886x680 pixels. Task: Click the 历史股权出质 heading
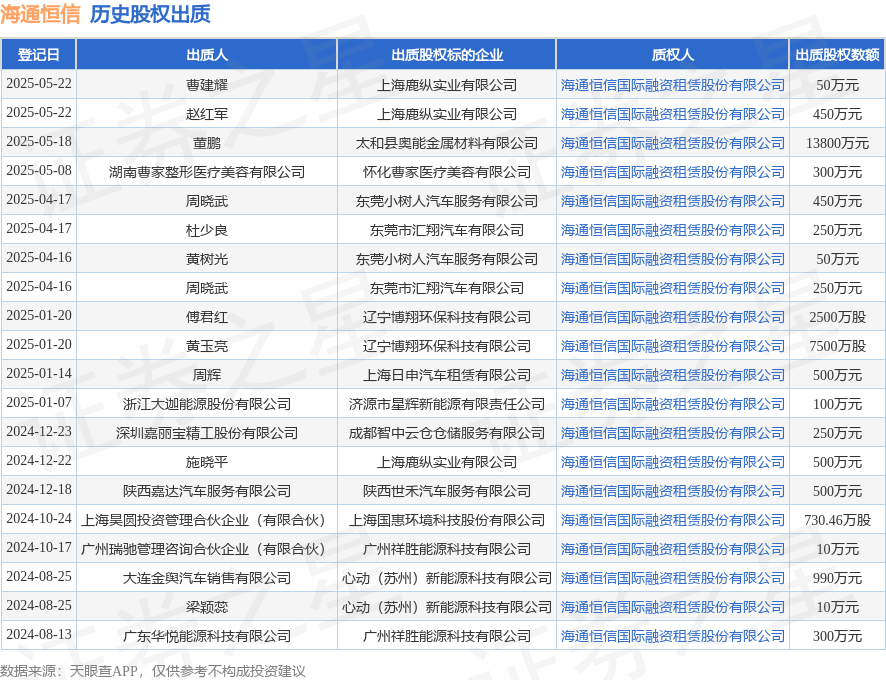150,14
